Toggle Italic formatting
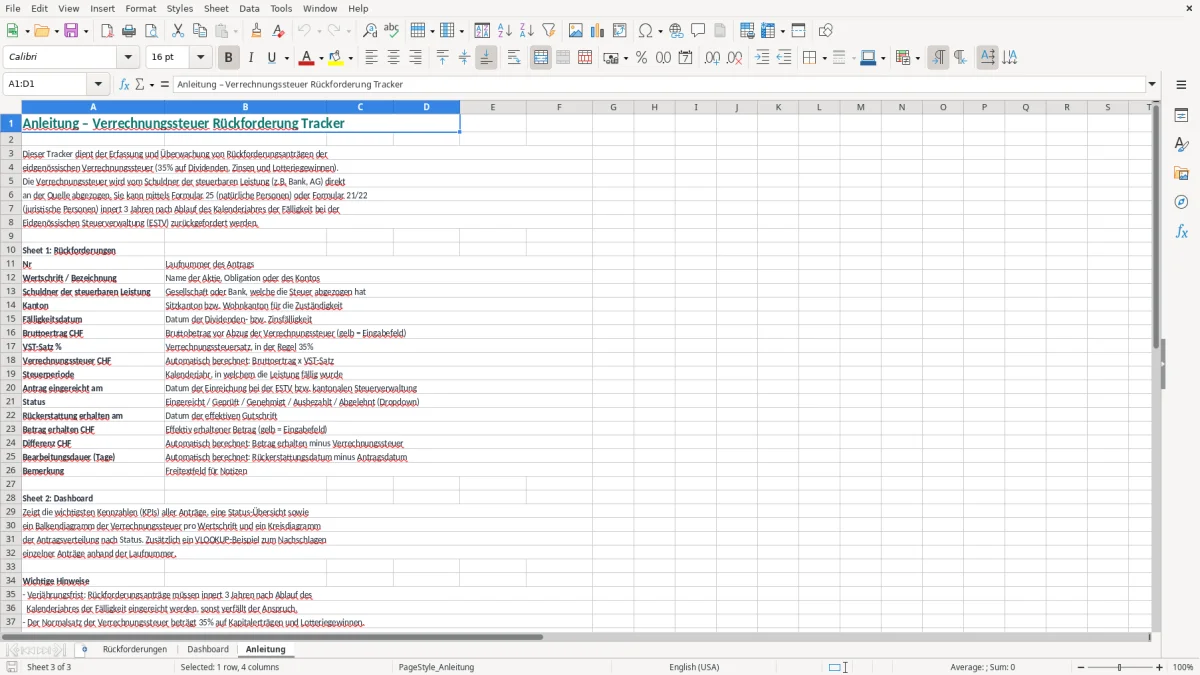This screenshot has height=675, width=1200. [x=251, y=58]
